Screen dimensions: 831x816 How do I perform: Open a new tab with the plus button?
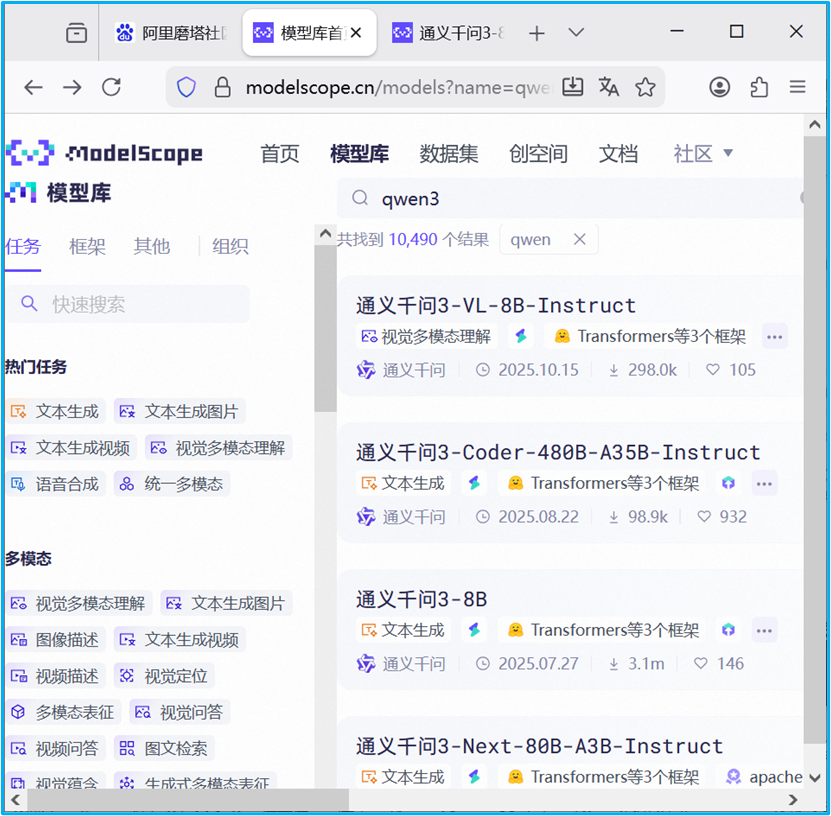pyautogui.click(x=536, y=33)
